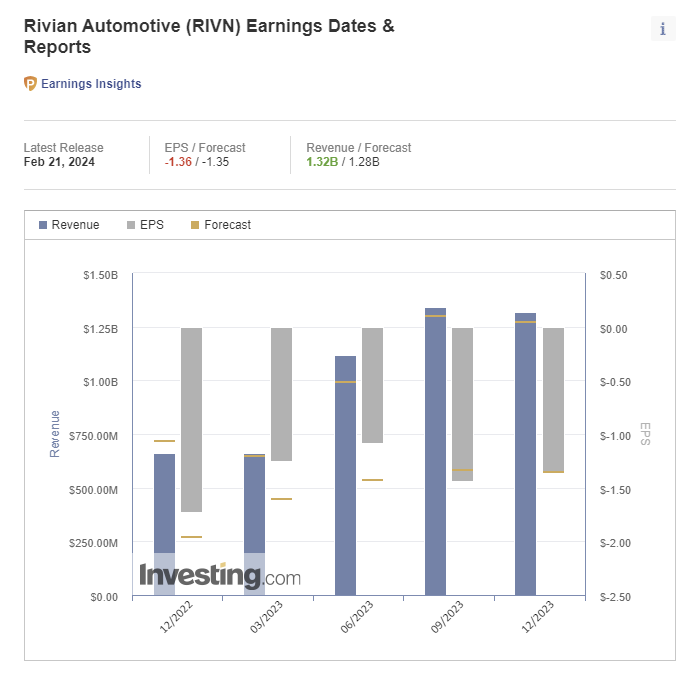Image resolution: width=696 pixels, height=674 pixels.
Task: Click the EPS forecast value -1.35
Action: [216, 162]
